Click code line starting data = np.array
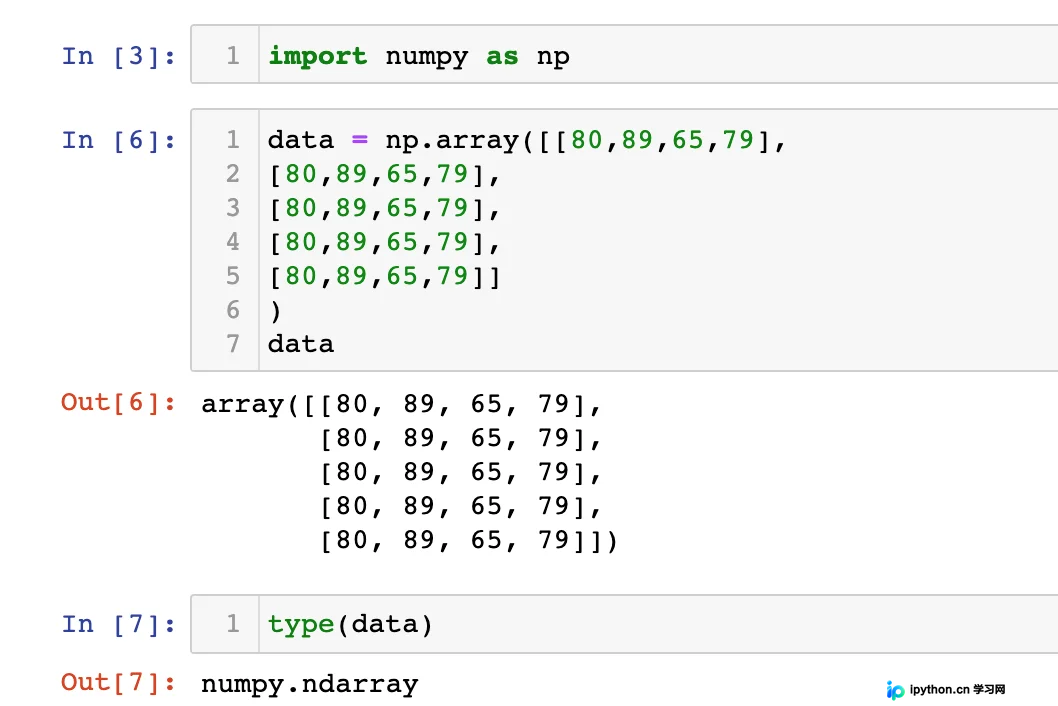Viewport: 1058px width, 706px height. click(x=527, y=140)
